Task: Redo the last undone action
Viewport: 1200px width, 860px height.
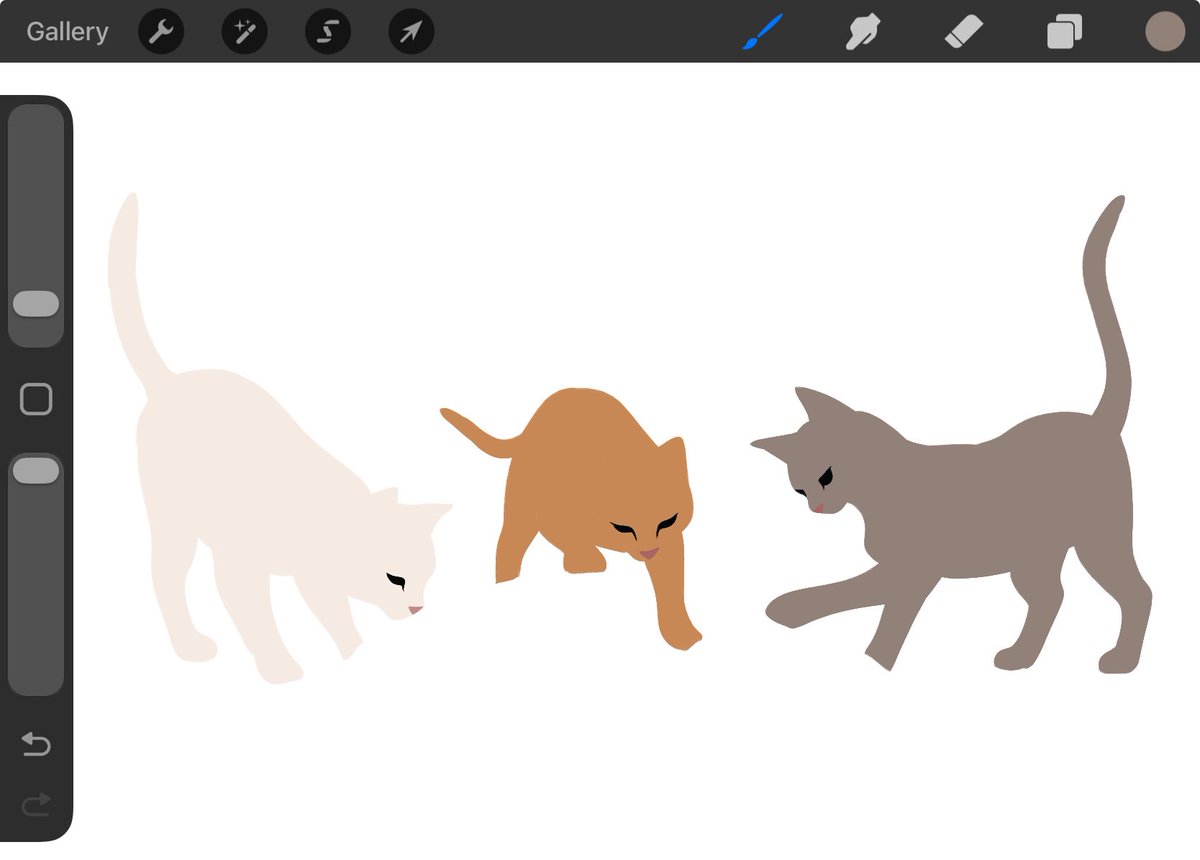Action: click(x=36, y=805)
